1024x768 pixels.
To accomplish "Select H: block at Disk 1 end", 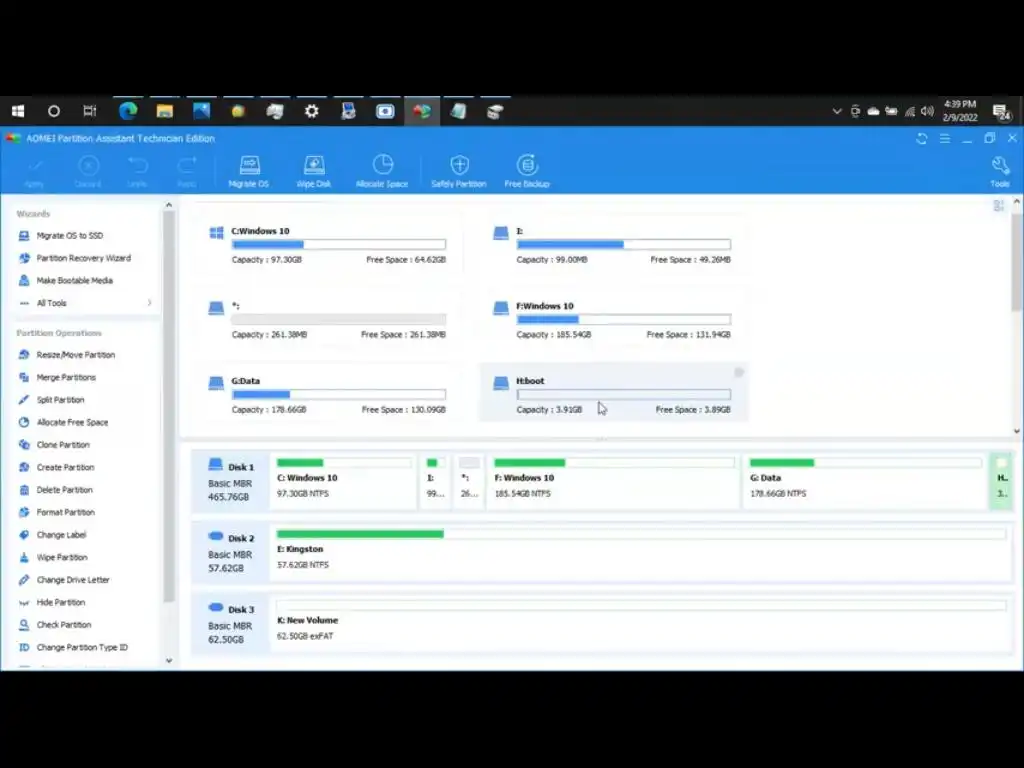I will (x=1002, y=481).
